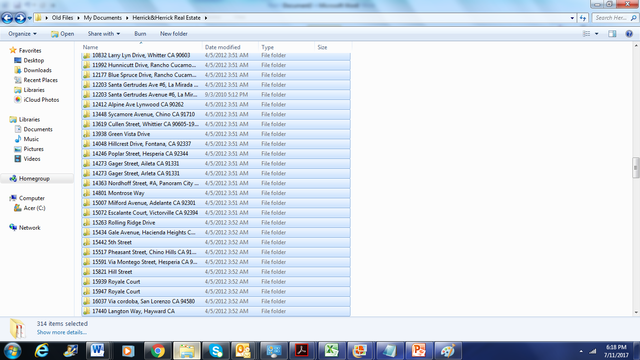Sort by the Type column header

coord(287,47)
